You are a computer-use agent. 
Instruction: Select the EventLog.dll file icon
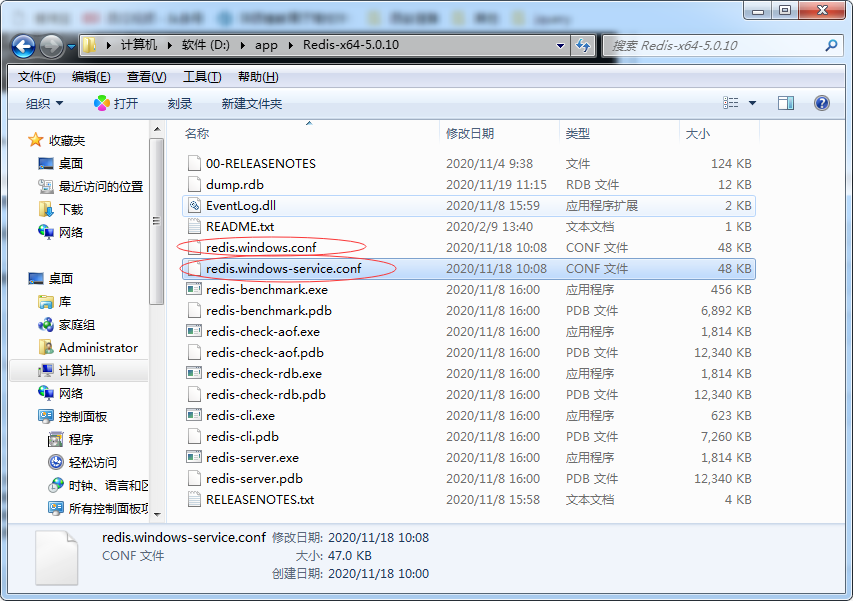pos(194,205)
